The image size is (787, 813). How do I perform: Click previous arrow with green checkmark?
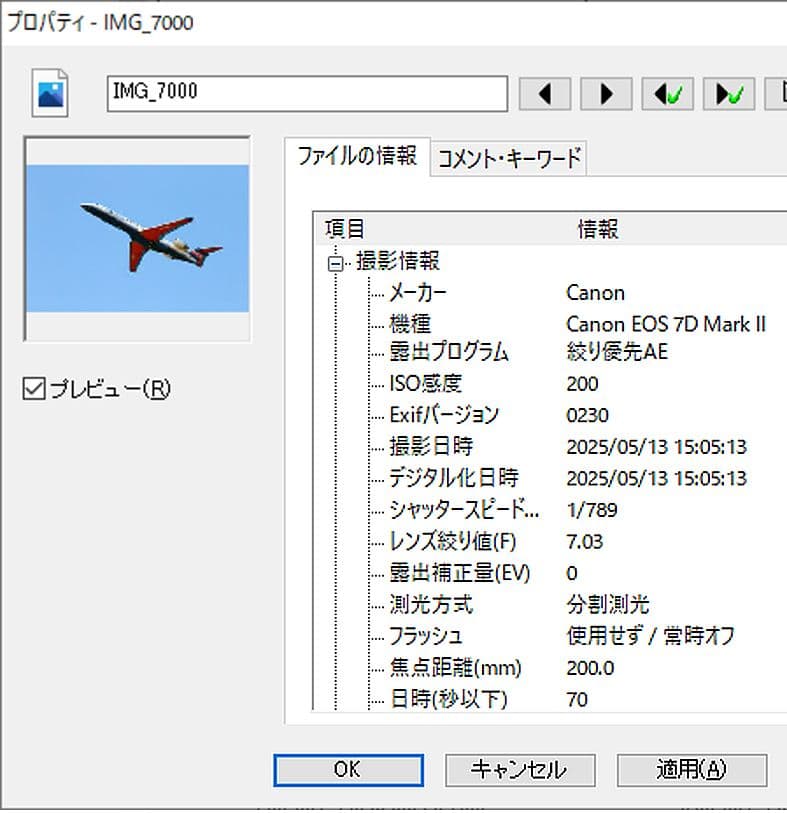click(x=667, y=94)
